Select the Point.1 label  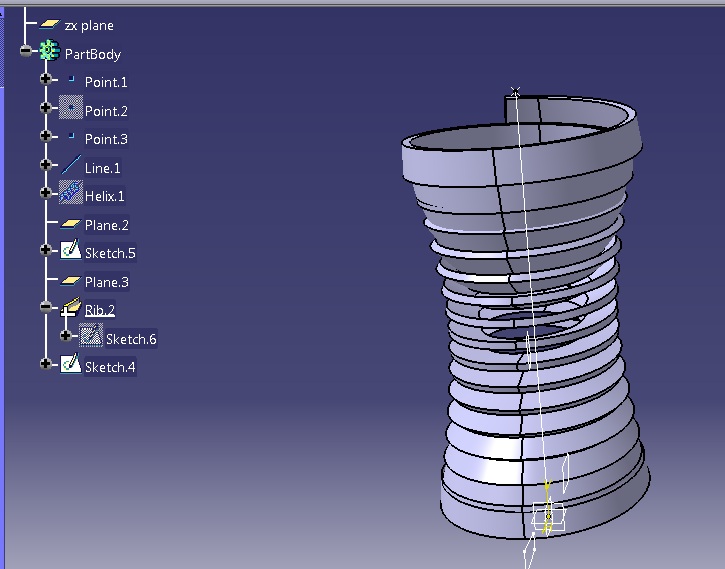coord(106,82)
